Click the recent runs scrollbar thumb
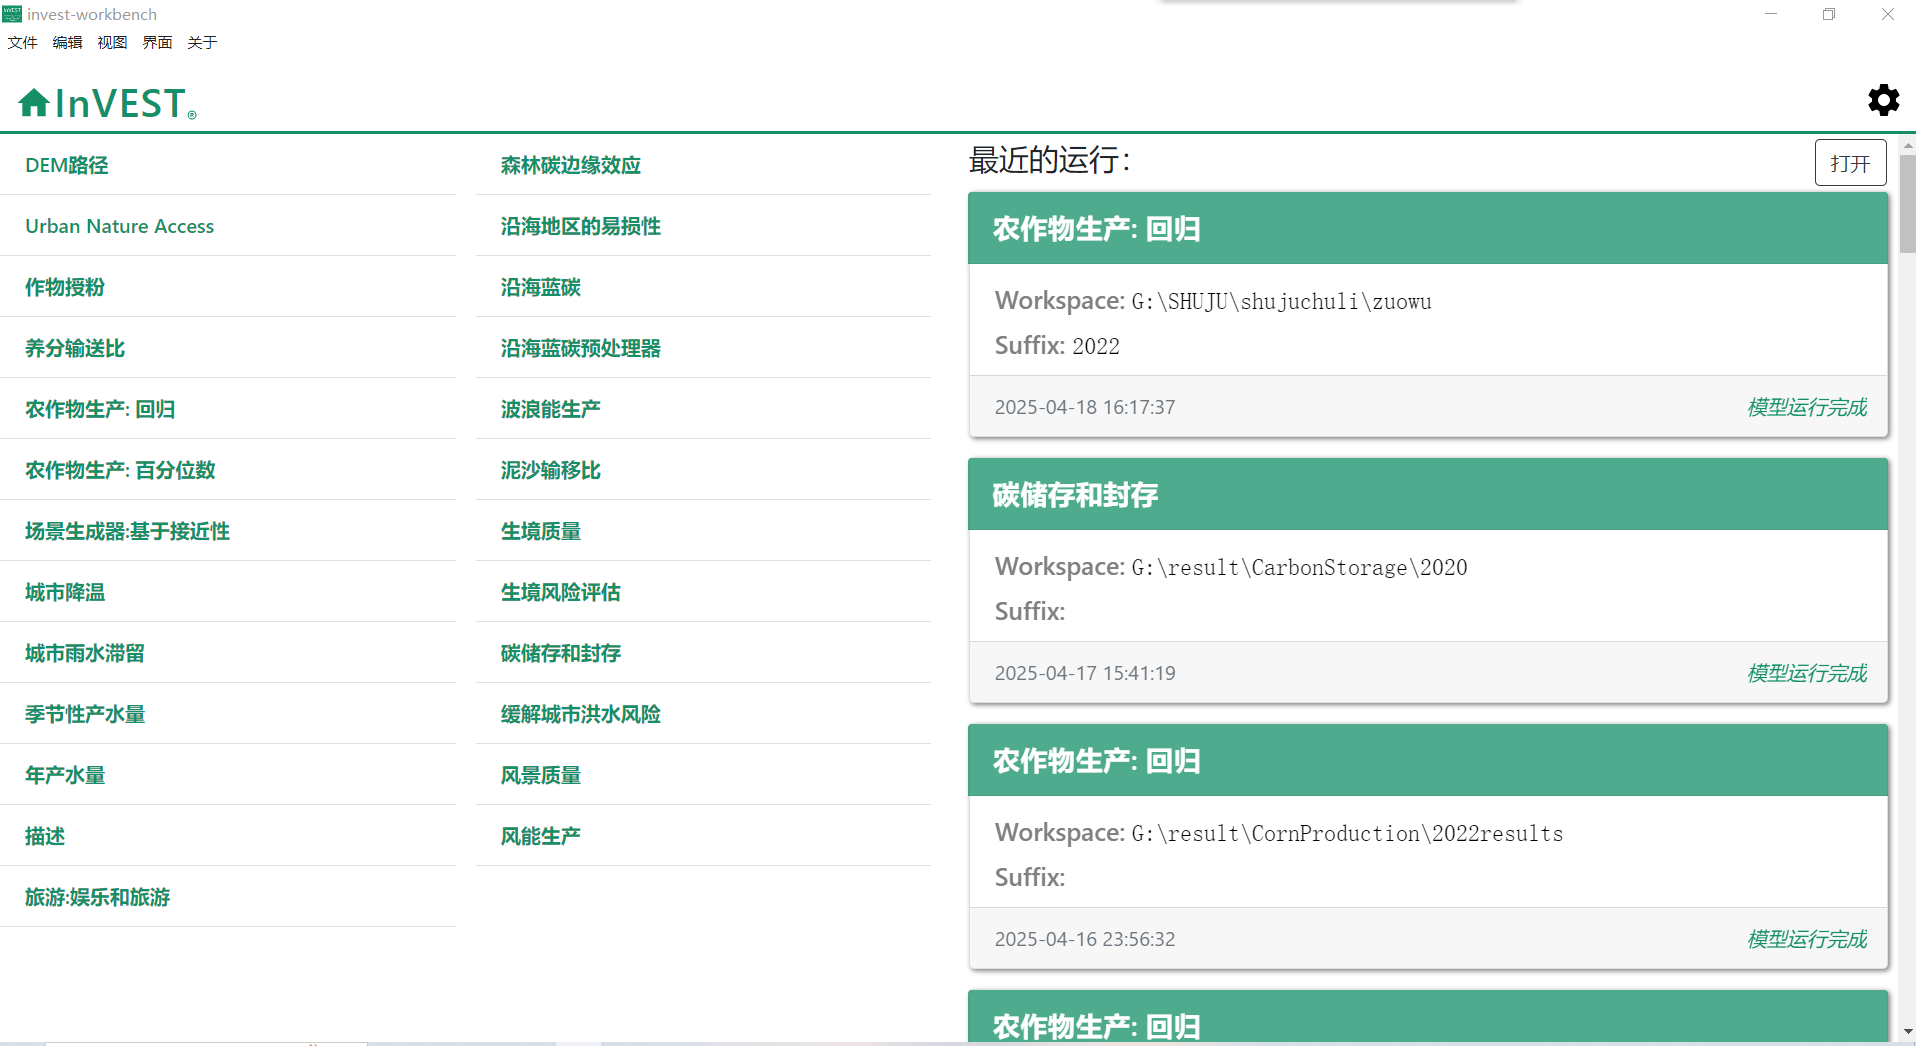1916x1046 pixels. point(1907,203)
